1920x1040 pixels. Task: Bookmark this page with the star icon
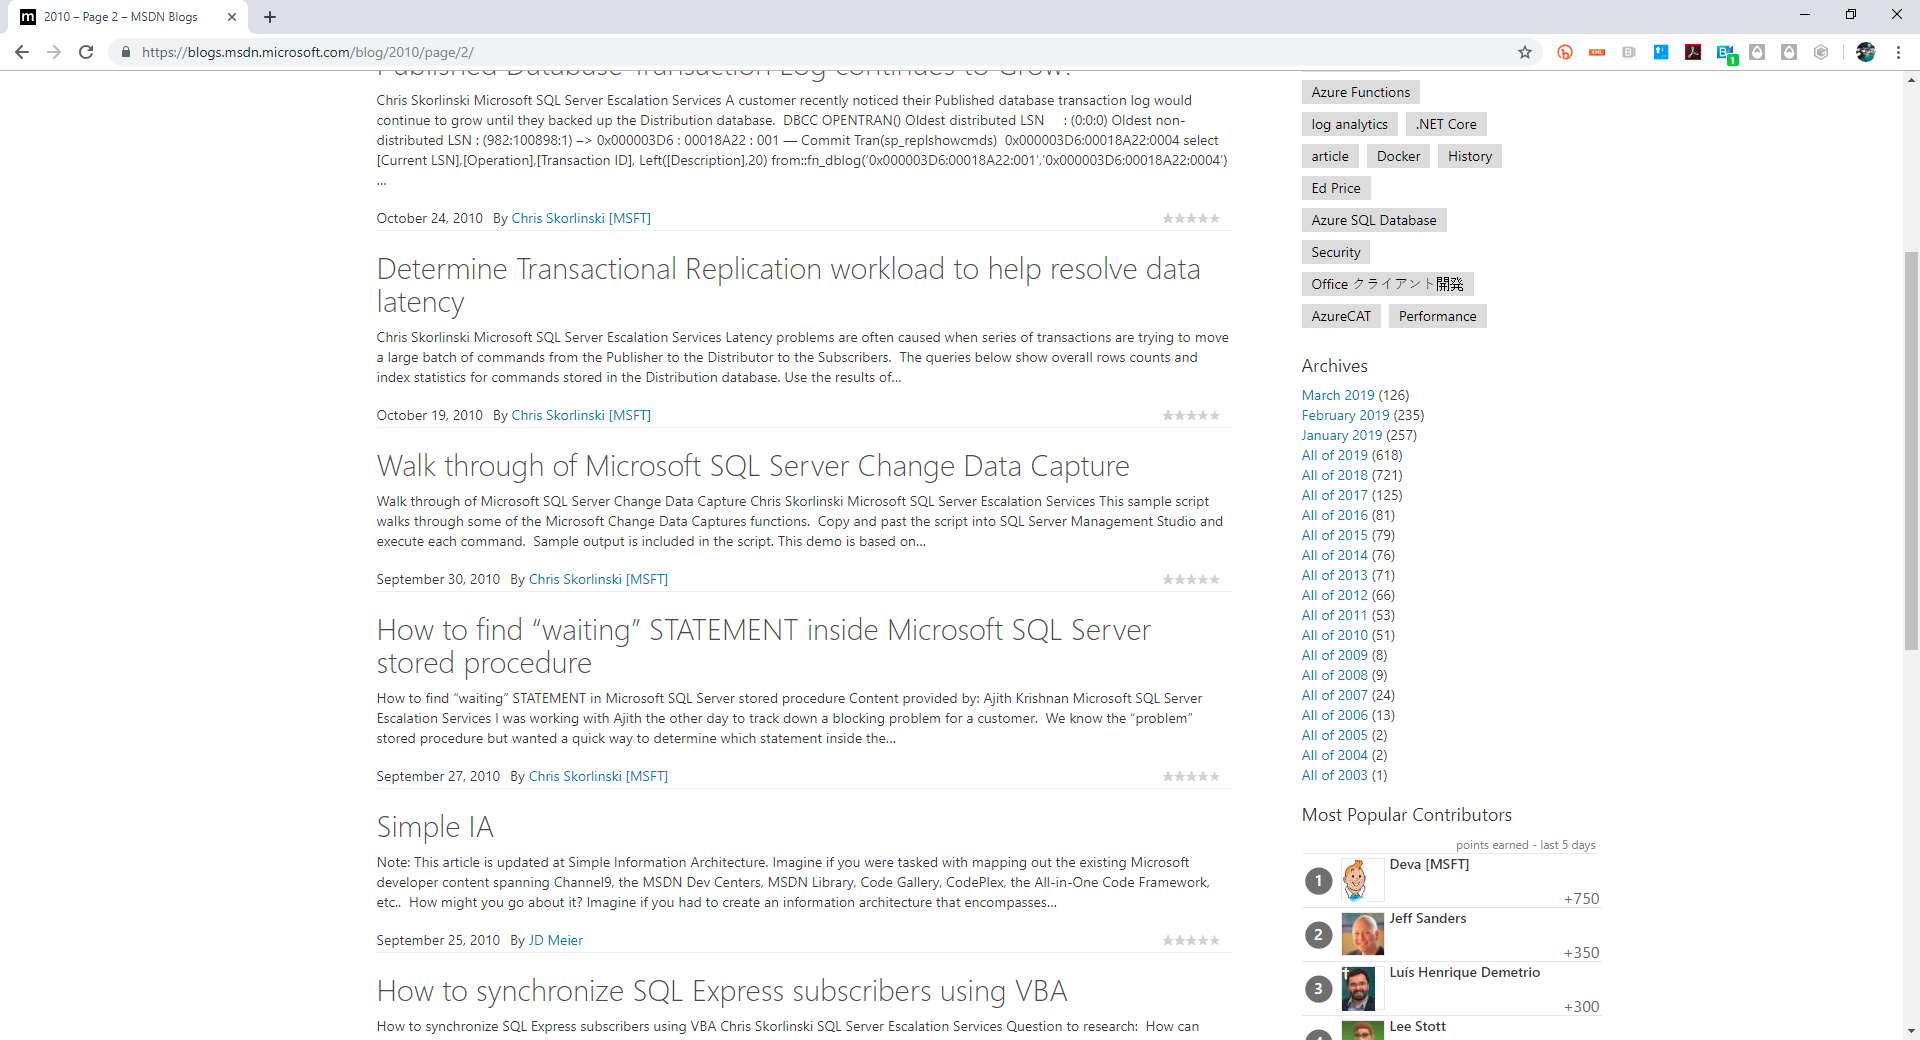coord(1525,52)
